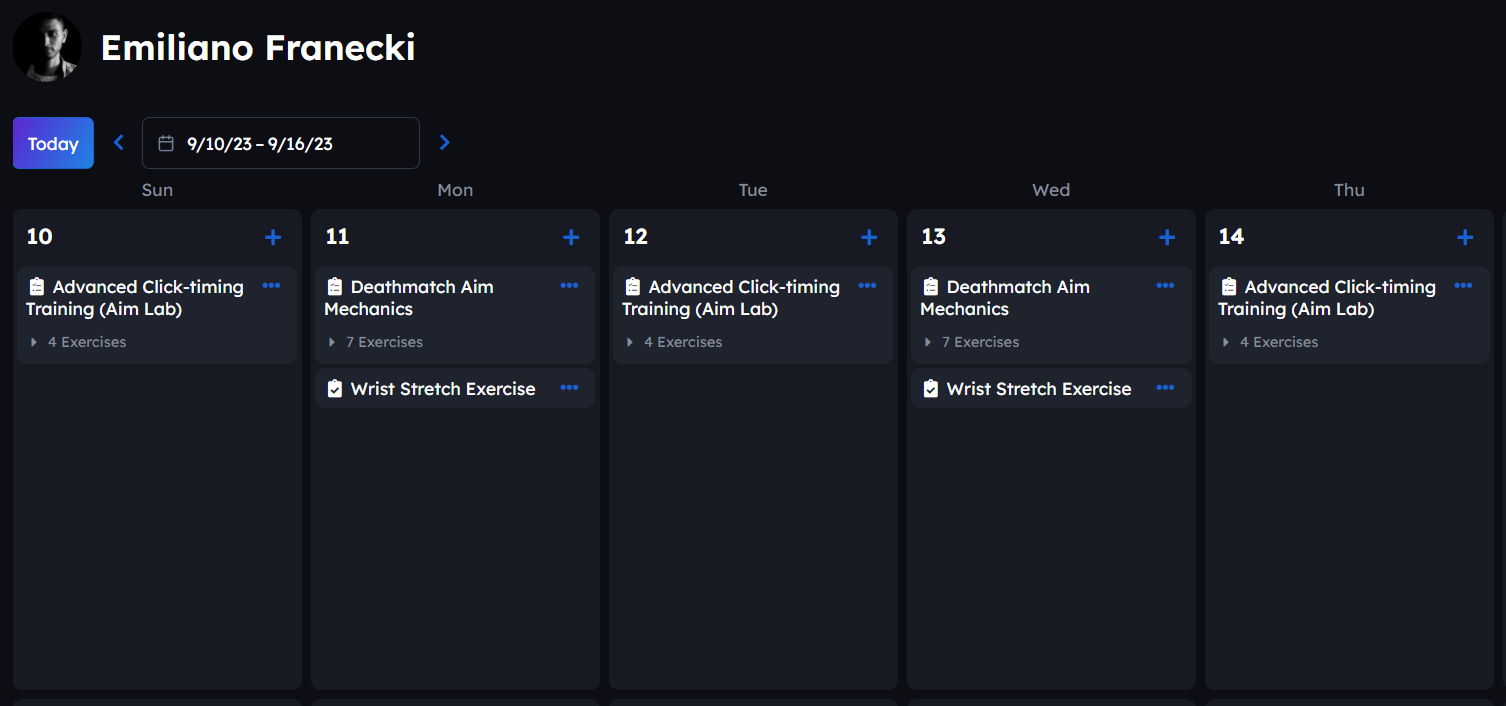This screenshot has height=706, width=1506.
Task: Open three-dot menu for Monday's Wrist Stretch Exercise
Action: [x=569, y=388]
